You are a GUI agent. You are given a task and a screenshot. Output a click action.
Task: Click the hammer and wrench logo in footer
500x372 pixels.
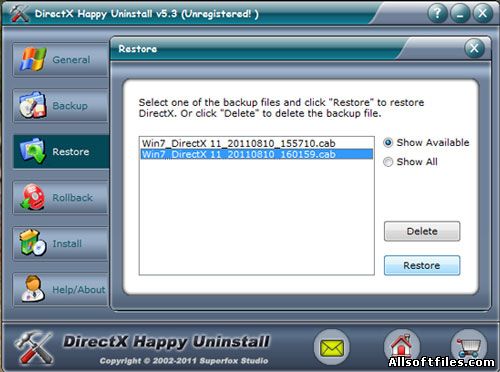coord(34,347)
